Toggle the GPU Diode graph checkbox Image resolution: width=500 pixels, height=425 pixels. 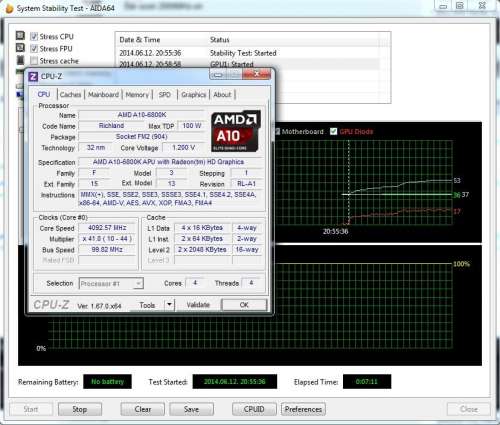click(x=333, y=131)
